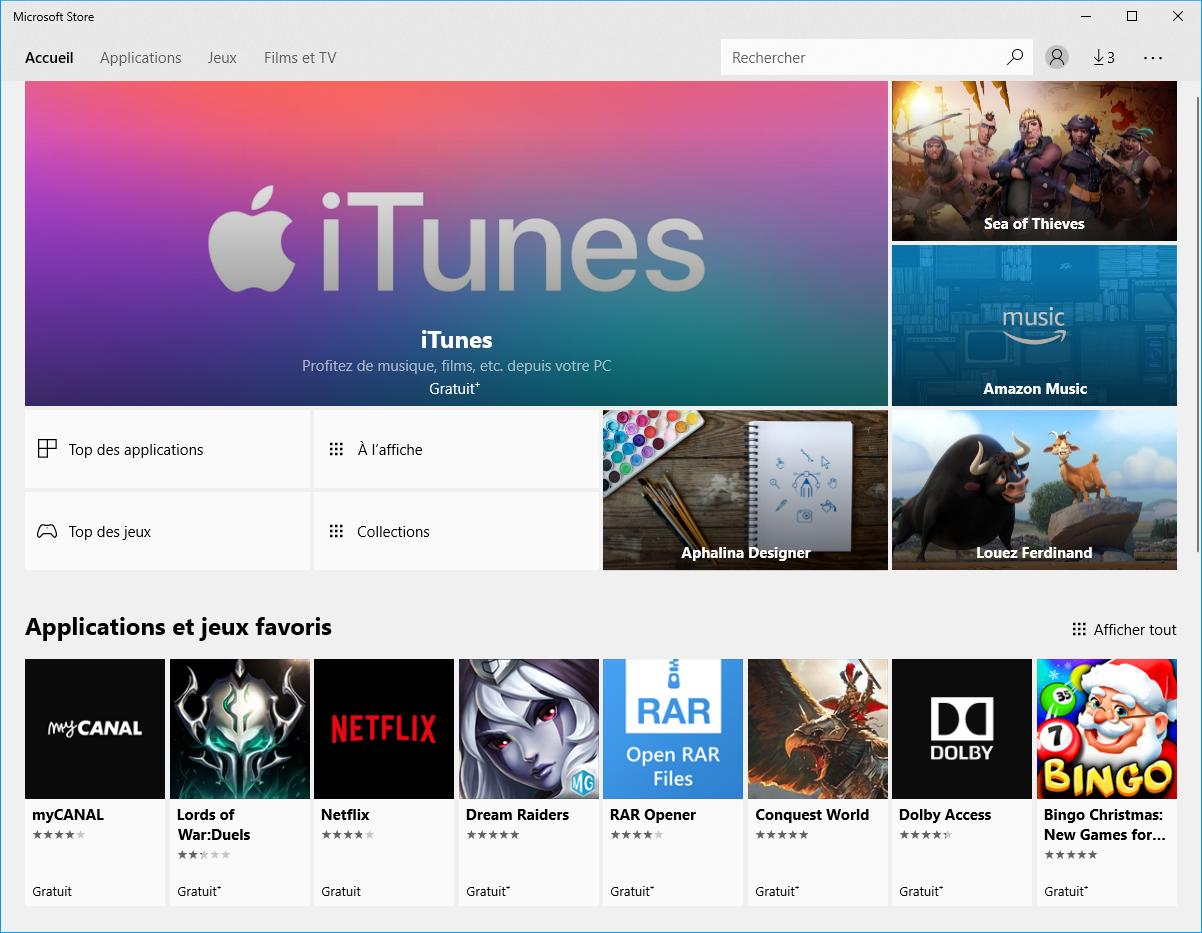Click Gratuit price under iTunes banner

pos(455,388)
